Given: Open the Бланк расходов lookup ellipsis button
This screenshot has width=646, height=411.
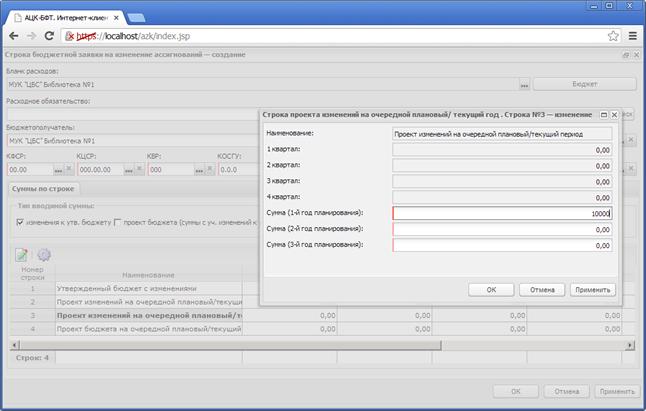Looking at the screenshot, I should pos(524,85).
